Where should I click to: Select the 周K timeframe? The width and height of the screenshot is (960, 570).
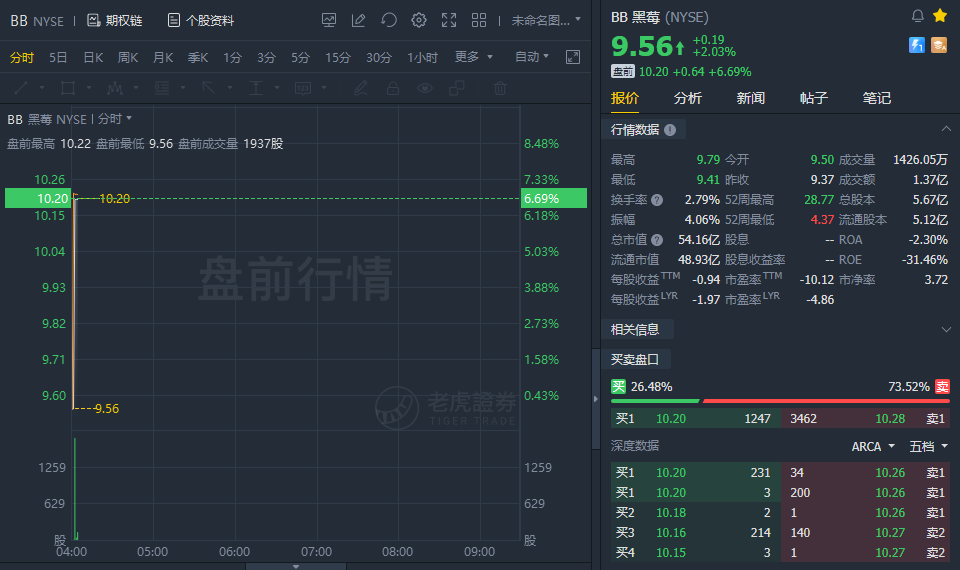pyautogui.click(x=128, y=58)
